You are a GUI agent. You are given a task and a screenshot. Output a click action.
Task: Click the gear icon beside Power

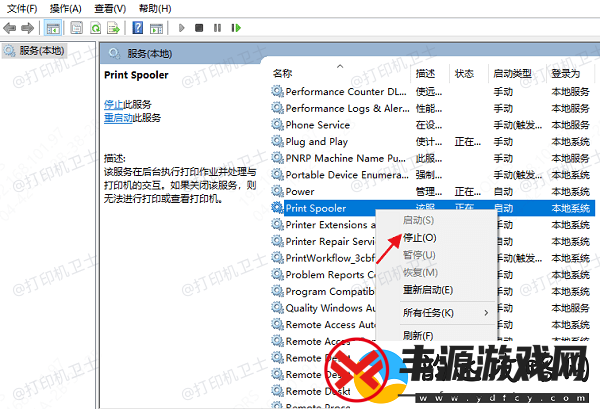pos(277,191)
